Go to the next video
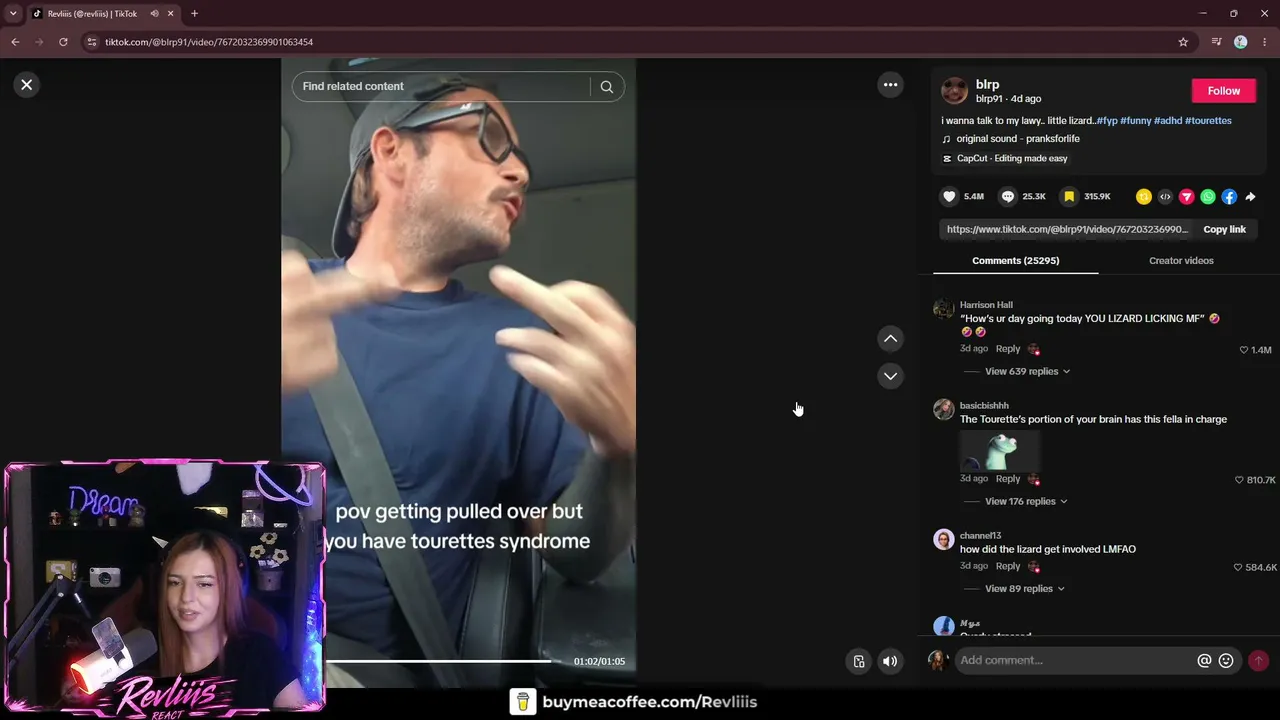Viewport: 1280px width, 720px height. [890, 376]
